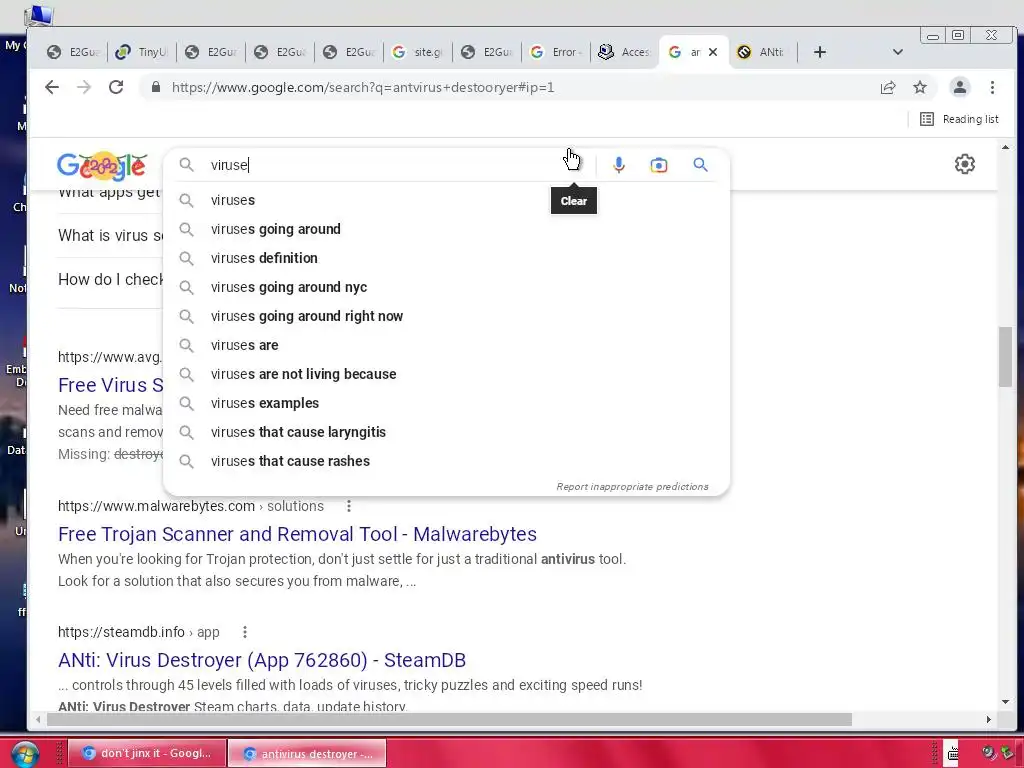Open the Chrome profile avatar
The image size is (1024, 768).
[959, 87]
